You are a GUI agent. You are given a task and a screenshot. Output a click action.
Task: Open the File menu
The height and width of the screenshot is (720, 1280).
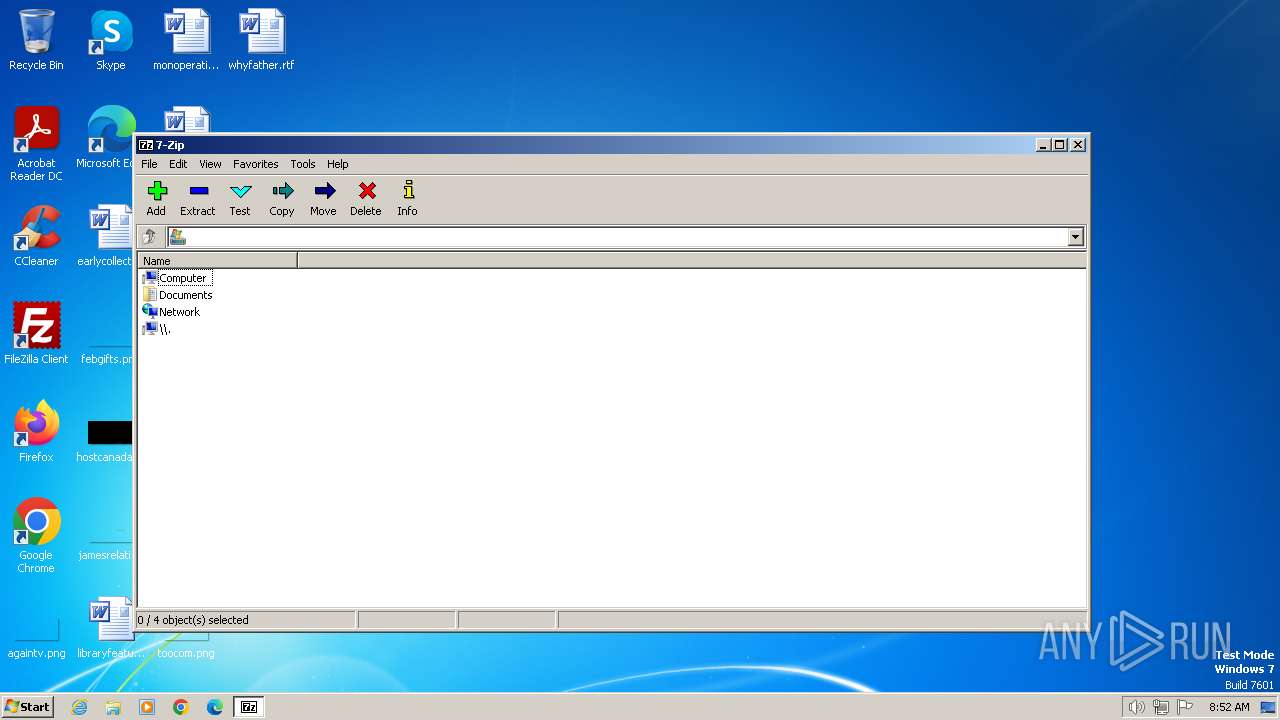149,164
